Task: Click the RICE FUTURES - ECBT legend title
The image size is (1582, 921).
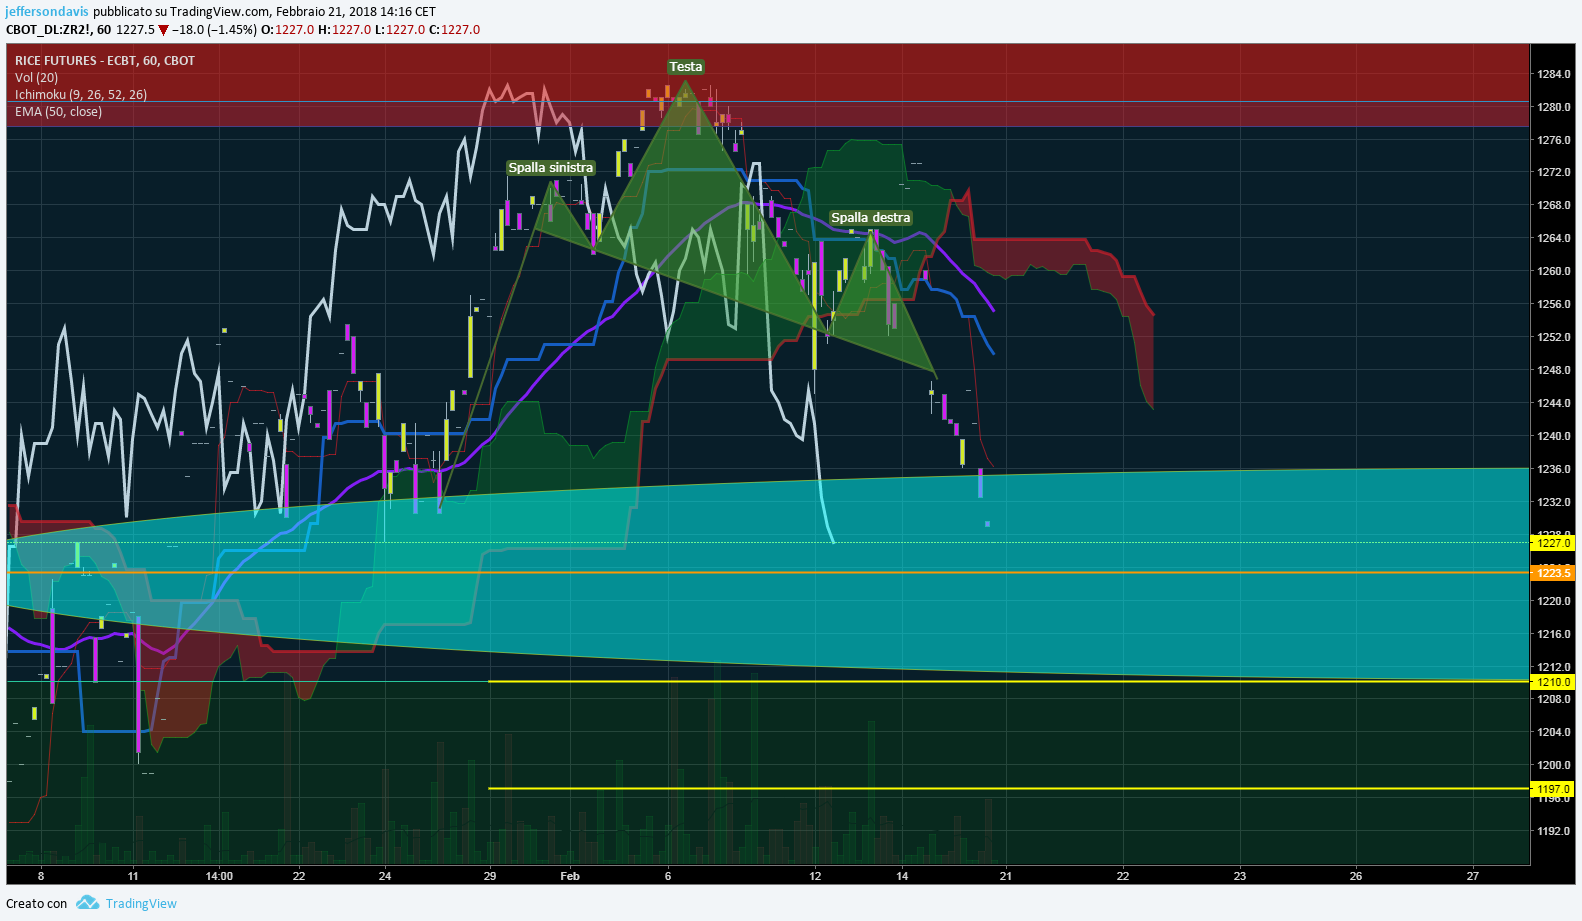Action: point(105,61)
